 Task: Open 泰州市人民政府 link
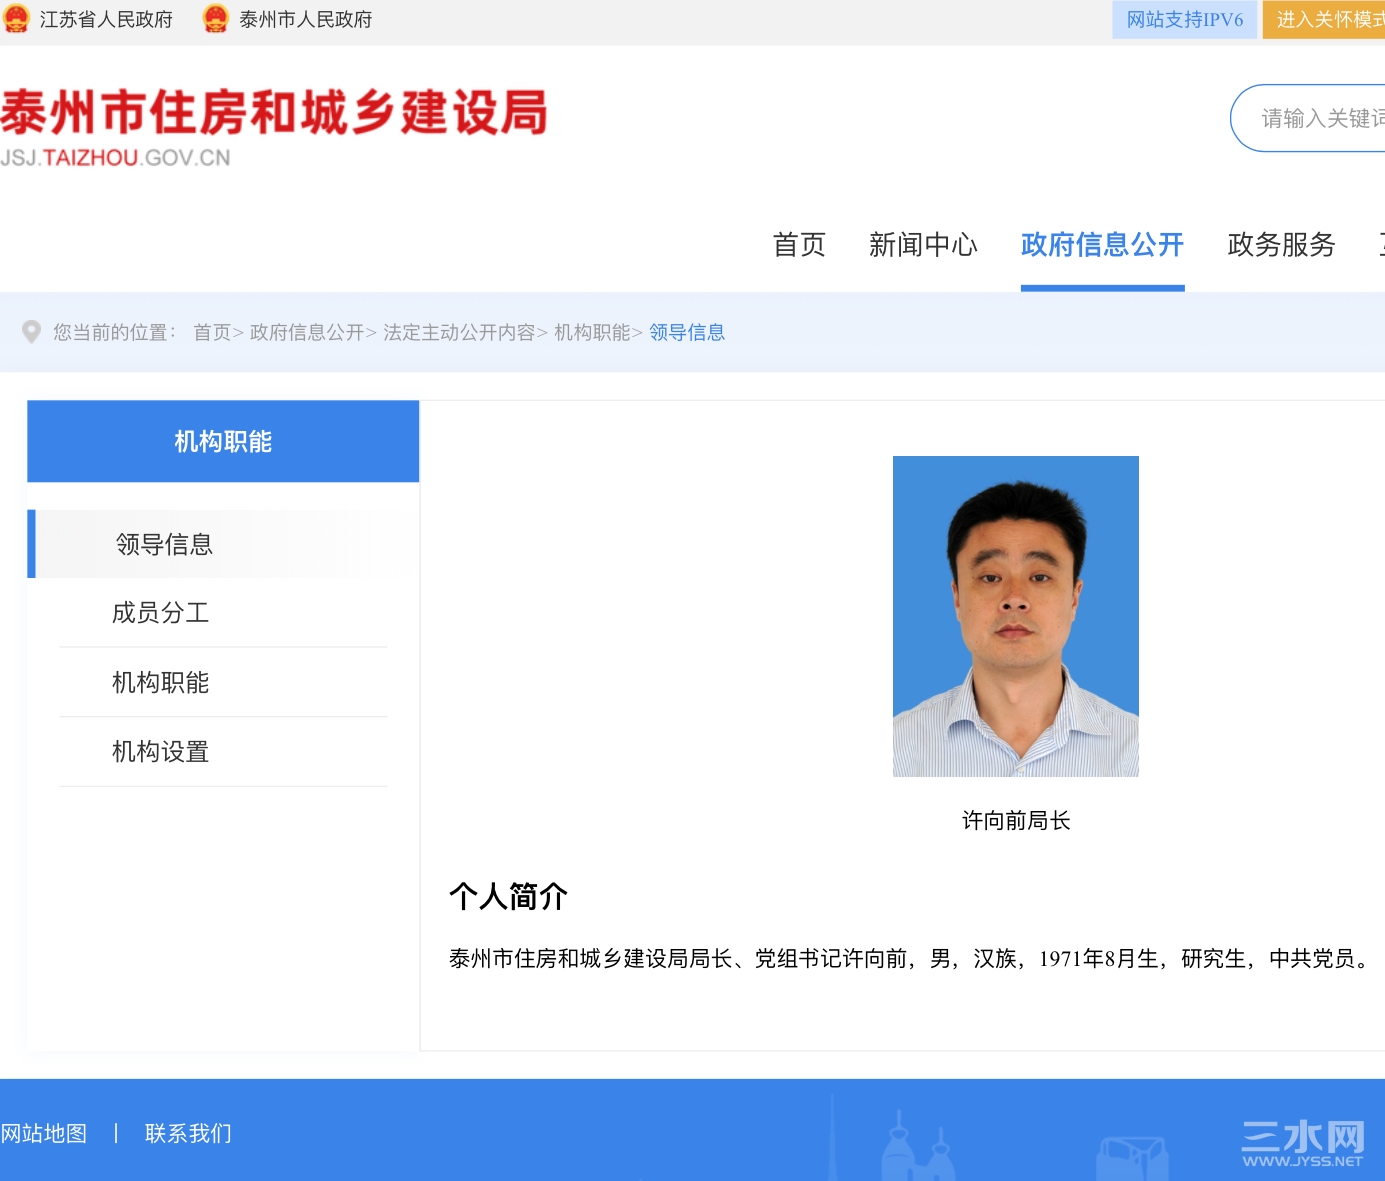306,20
